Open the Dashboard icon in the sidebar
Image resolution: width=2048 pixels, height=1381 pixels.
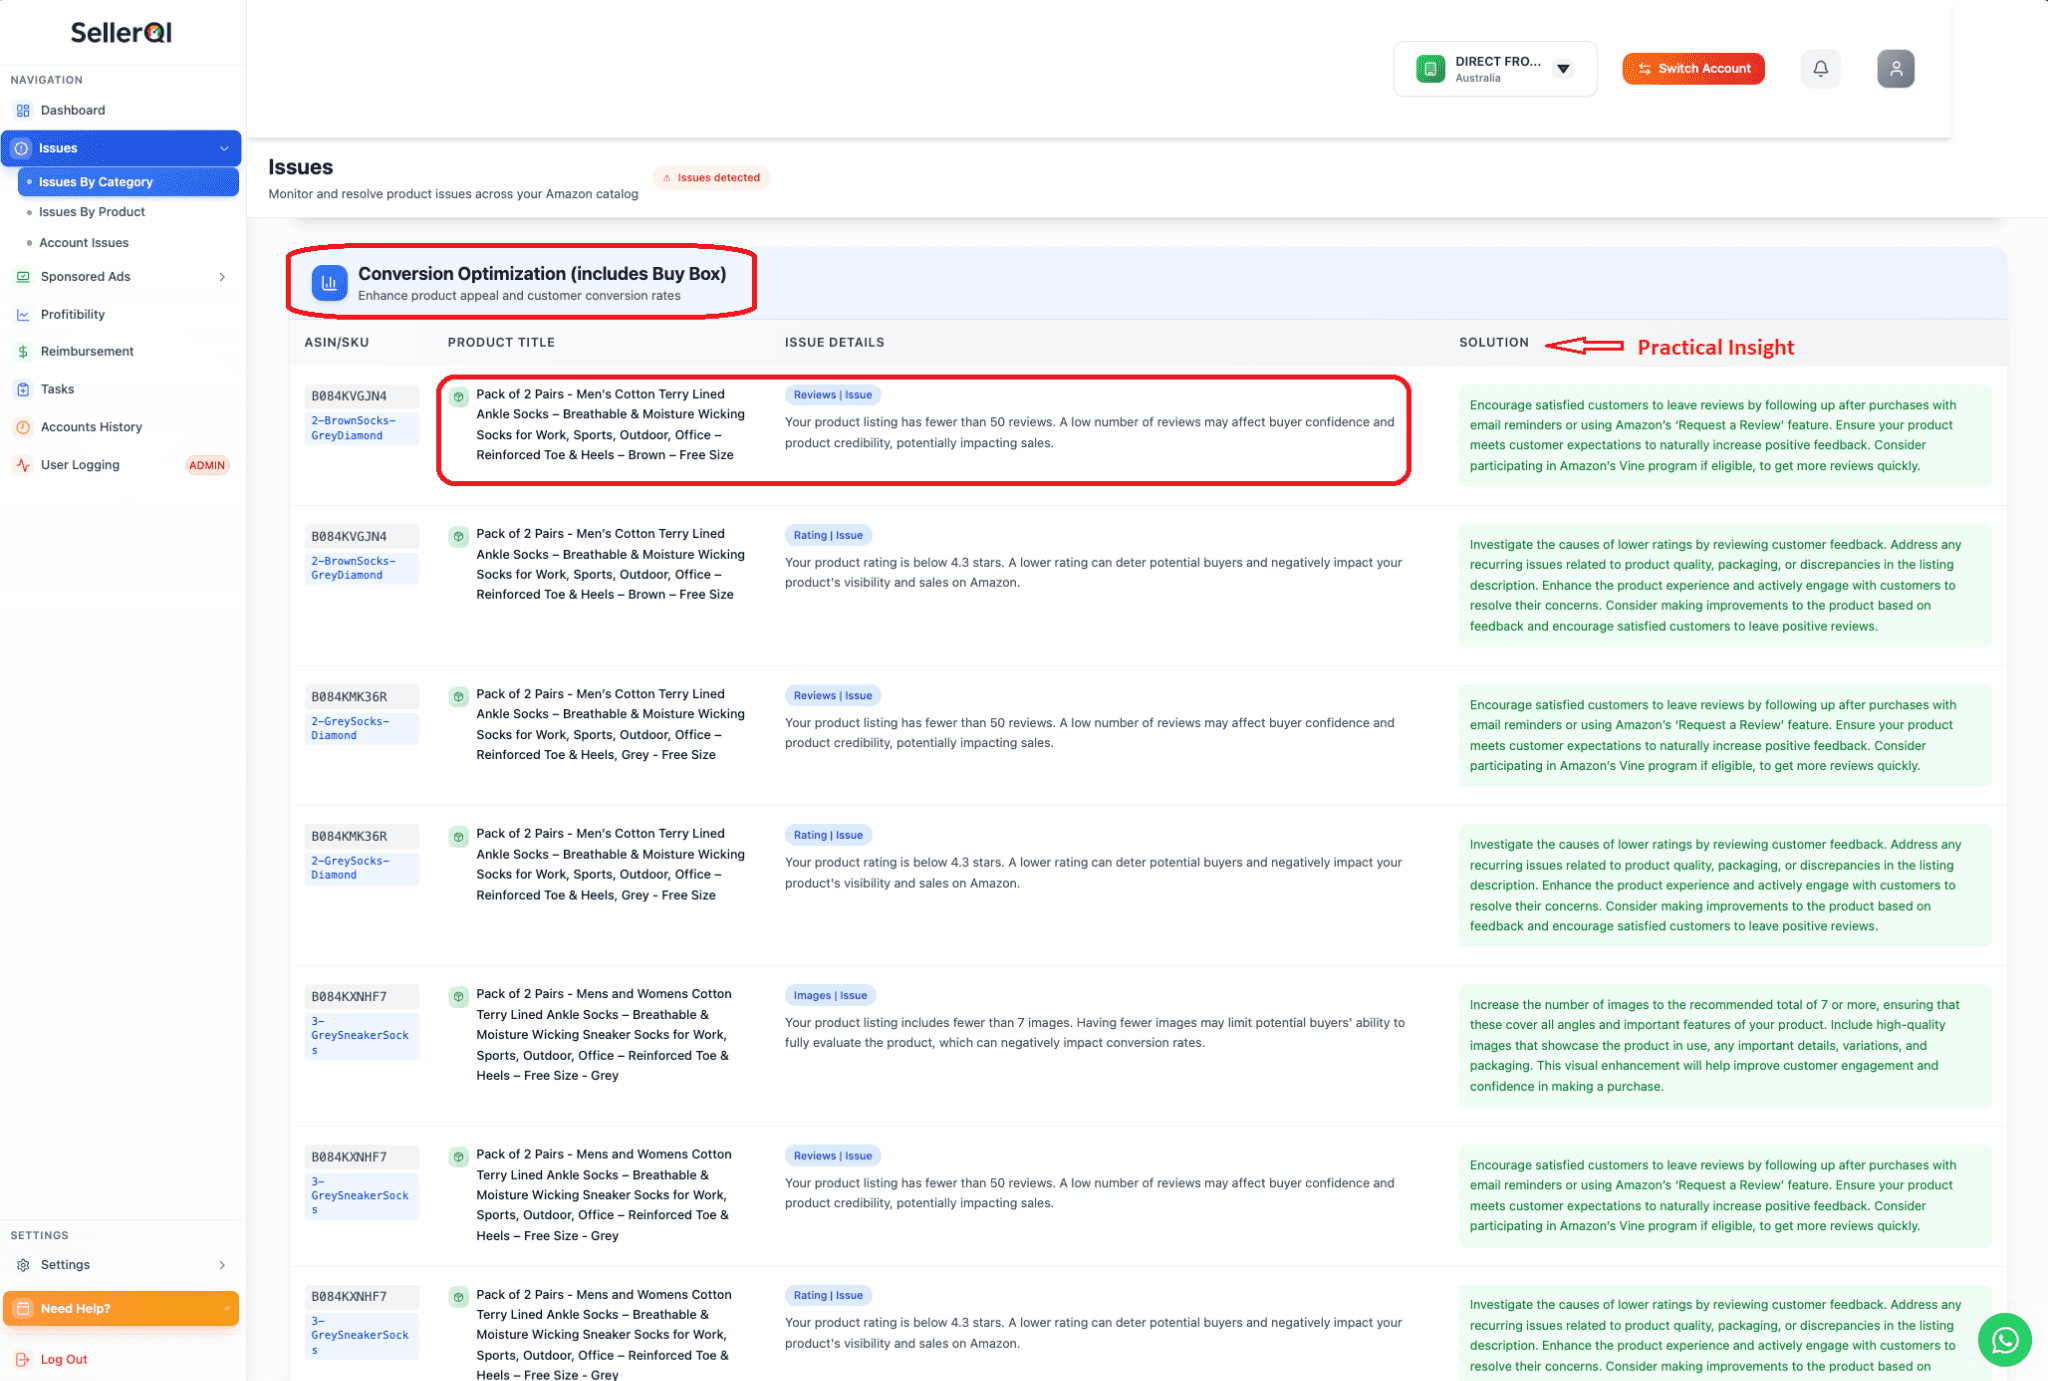[x=22, y=110]
